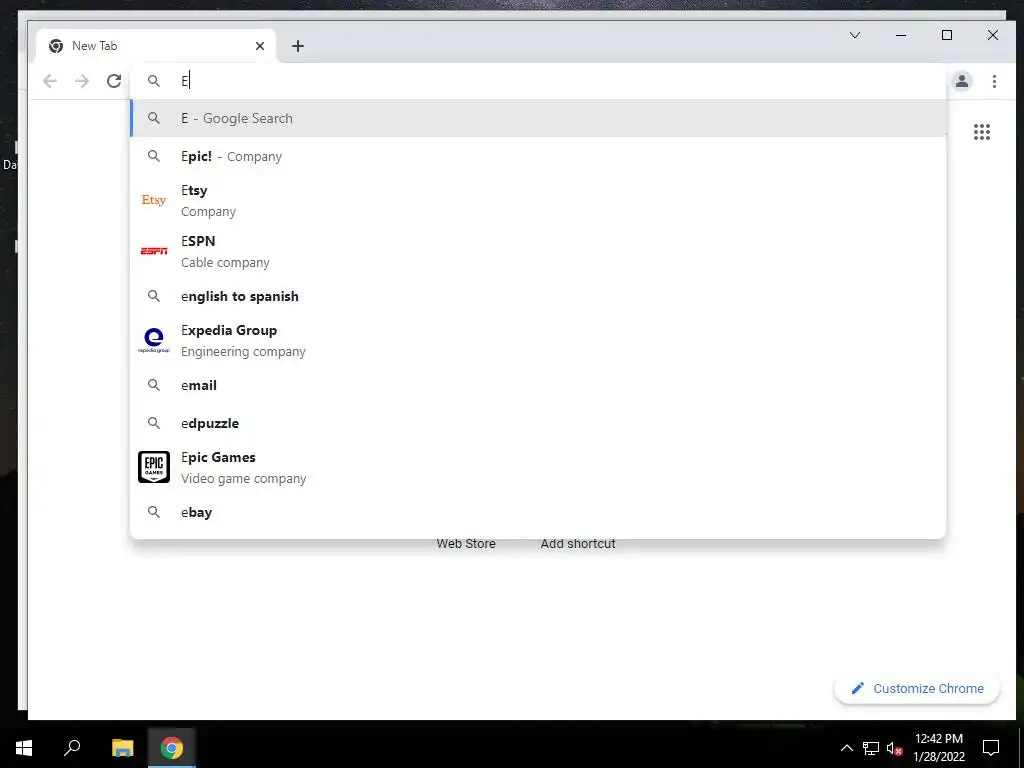1024x768 pixels.
Task: Switch to the New Tab tab
Action: pyautogui.click(x=157, y=46)
